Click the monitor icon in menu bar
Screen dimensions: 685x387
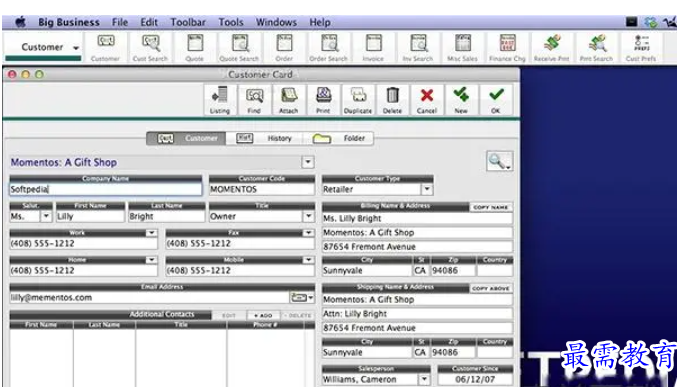631,22
